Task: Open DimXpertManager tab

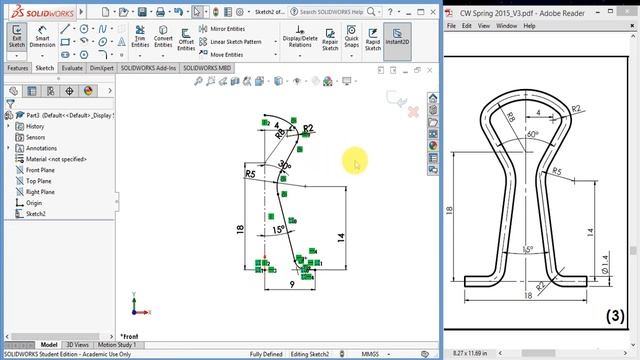Action: [69, 91]
